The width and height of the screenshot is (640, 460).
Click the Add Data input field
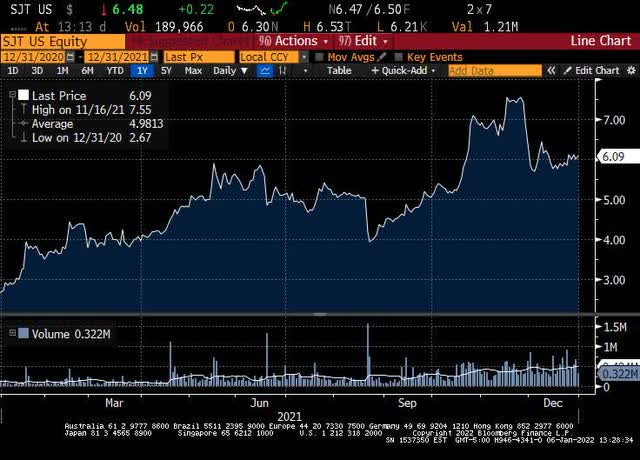(495, 71)
